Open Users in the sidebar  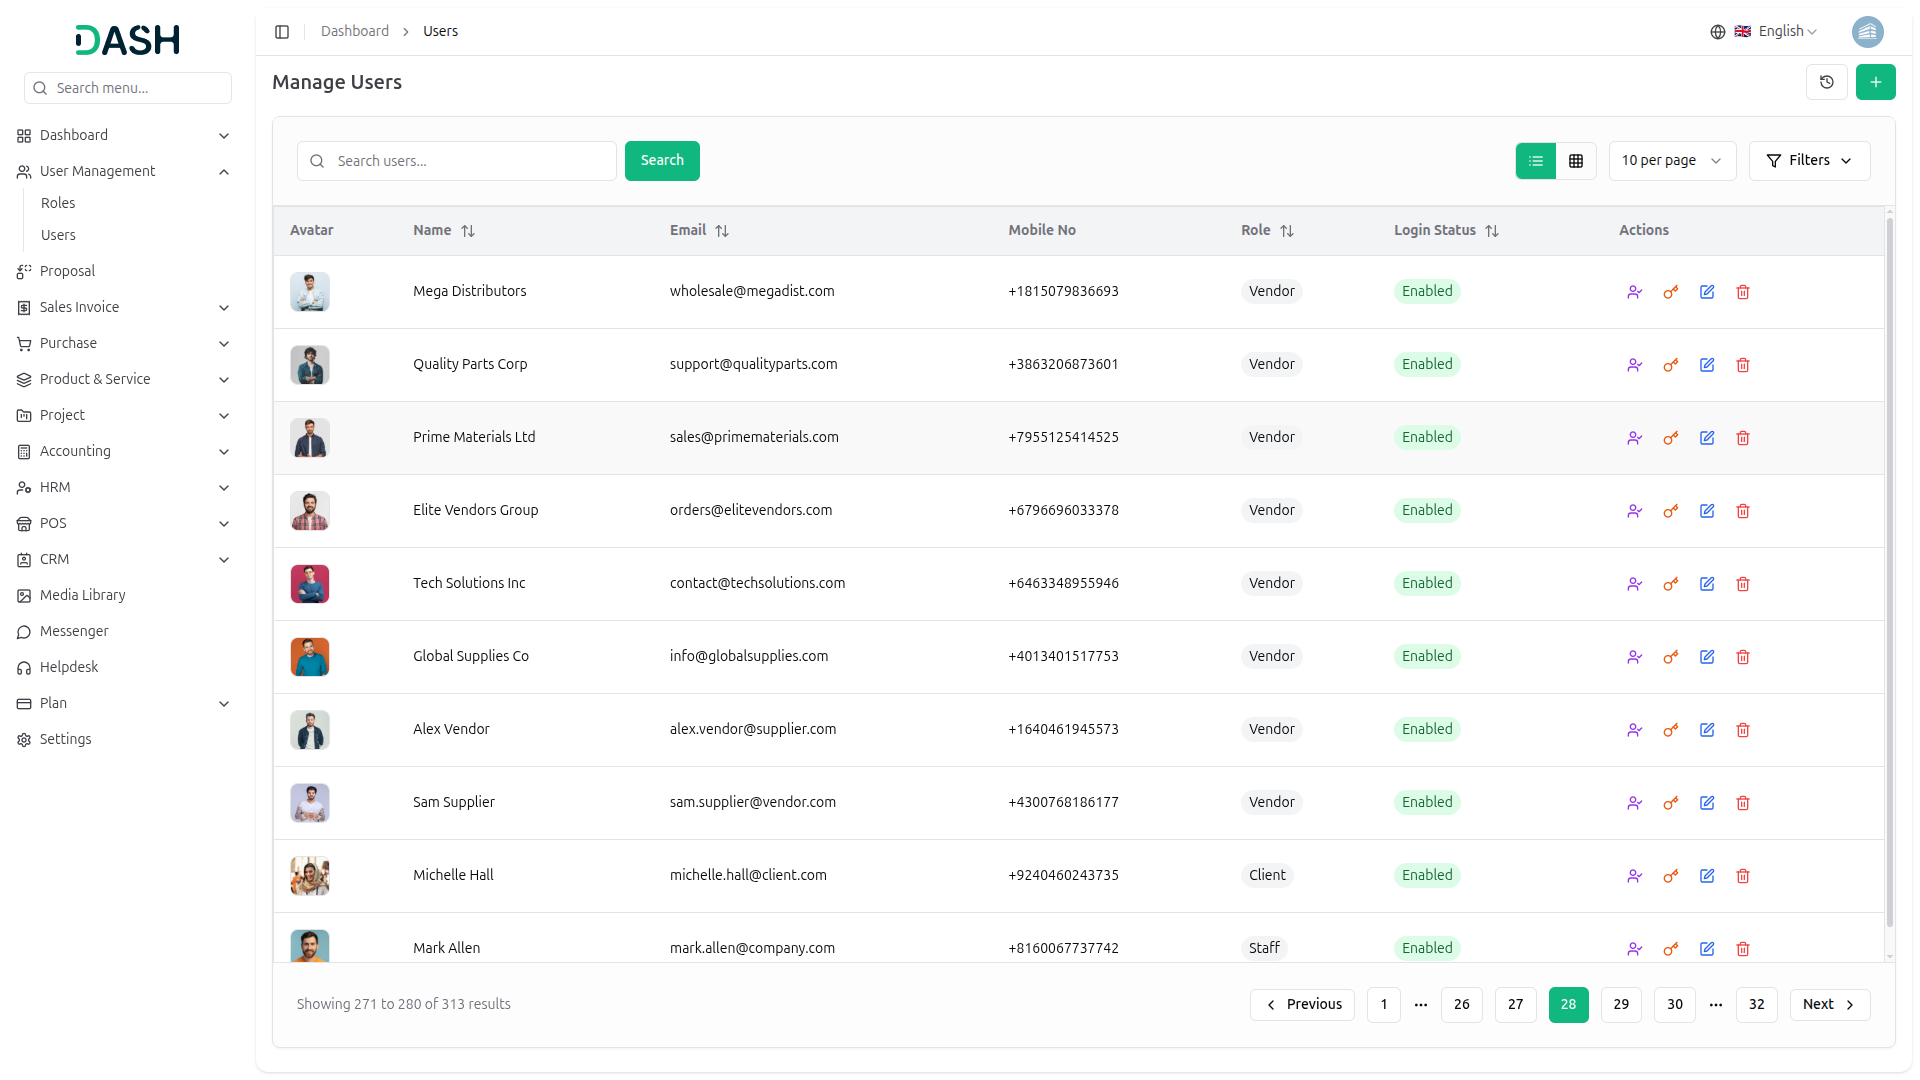pyautogui.click(x=58, y=236)
